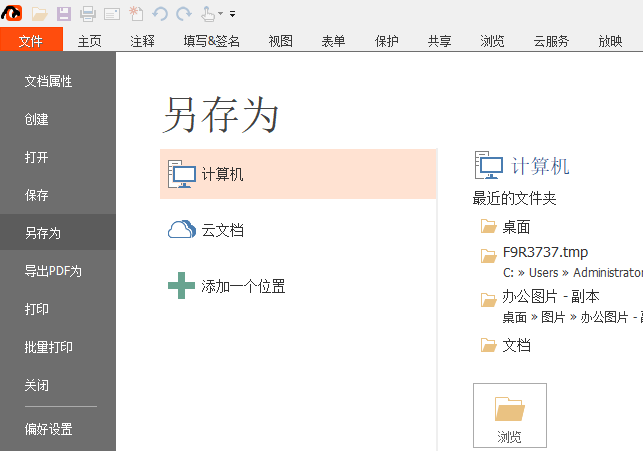The image size is (643, 451).
Task: Switch to the 浏览 ribbon tab
Action: [492, 41]
